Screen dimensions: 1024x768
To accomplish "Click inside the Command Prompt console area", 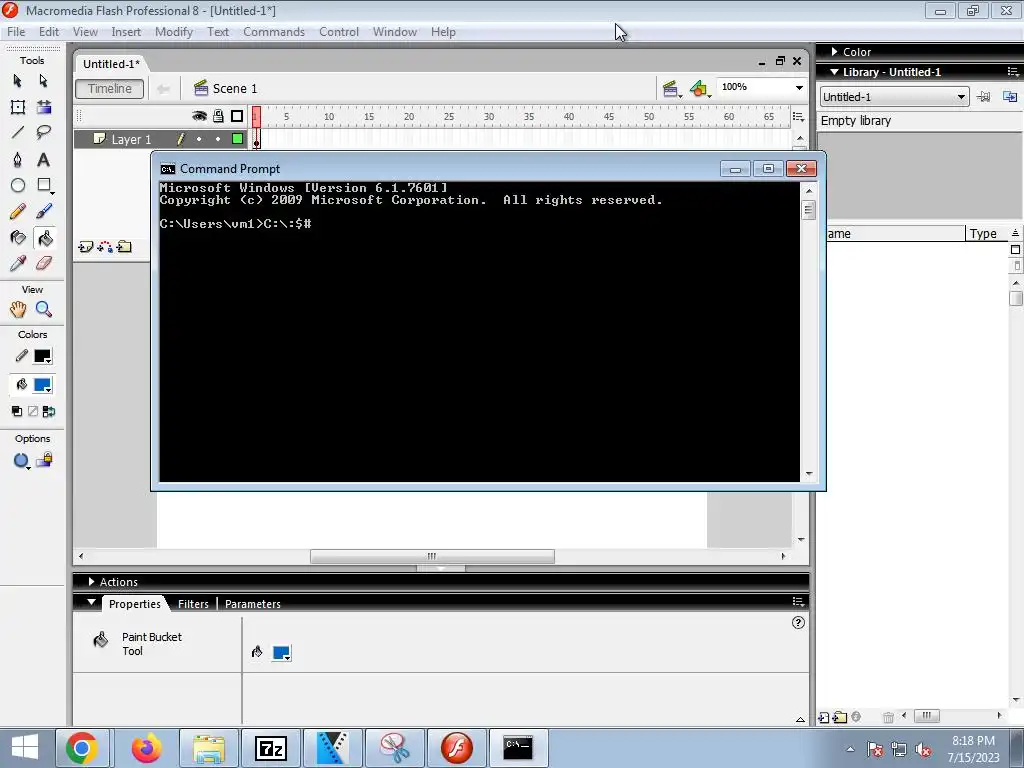I will tap(479, 332).
